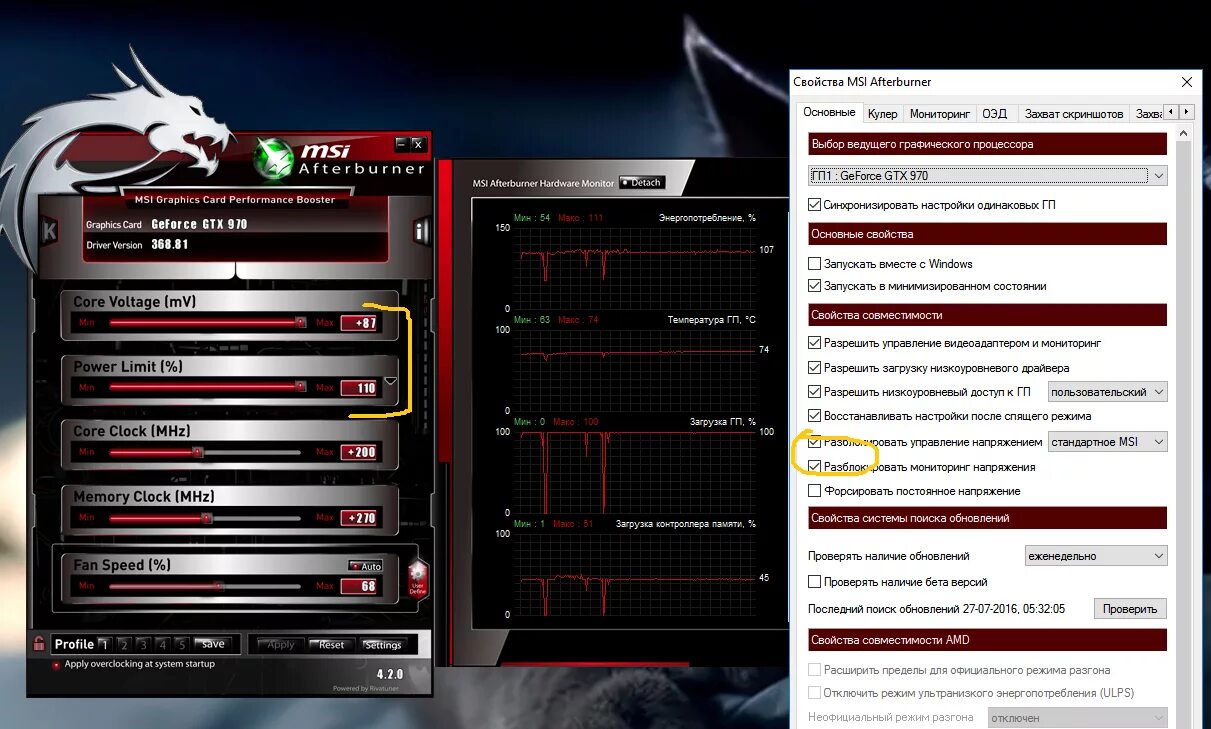Toggle the fan speed Auto button
1211x729 pixels.
(x=365, y=566)
